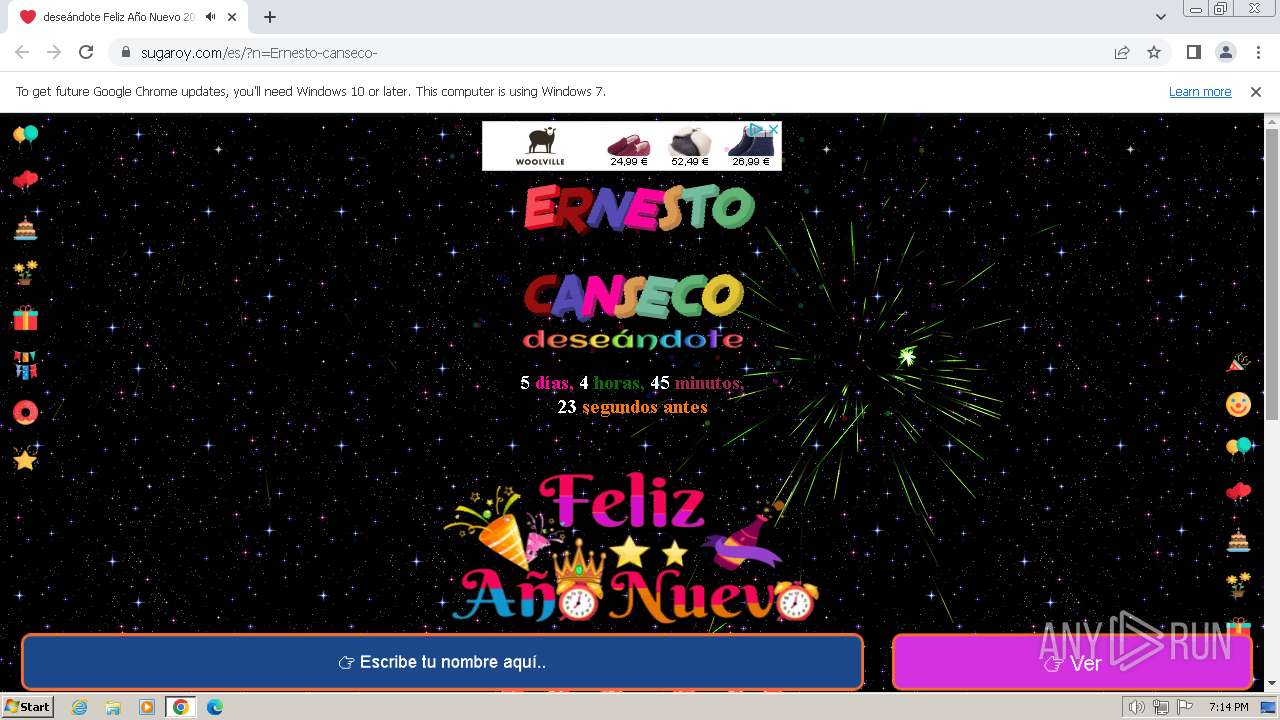Click the scrollbar up arrow

[1271, 121]
